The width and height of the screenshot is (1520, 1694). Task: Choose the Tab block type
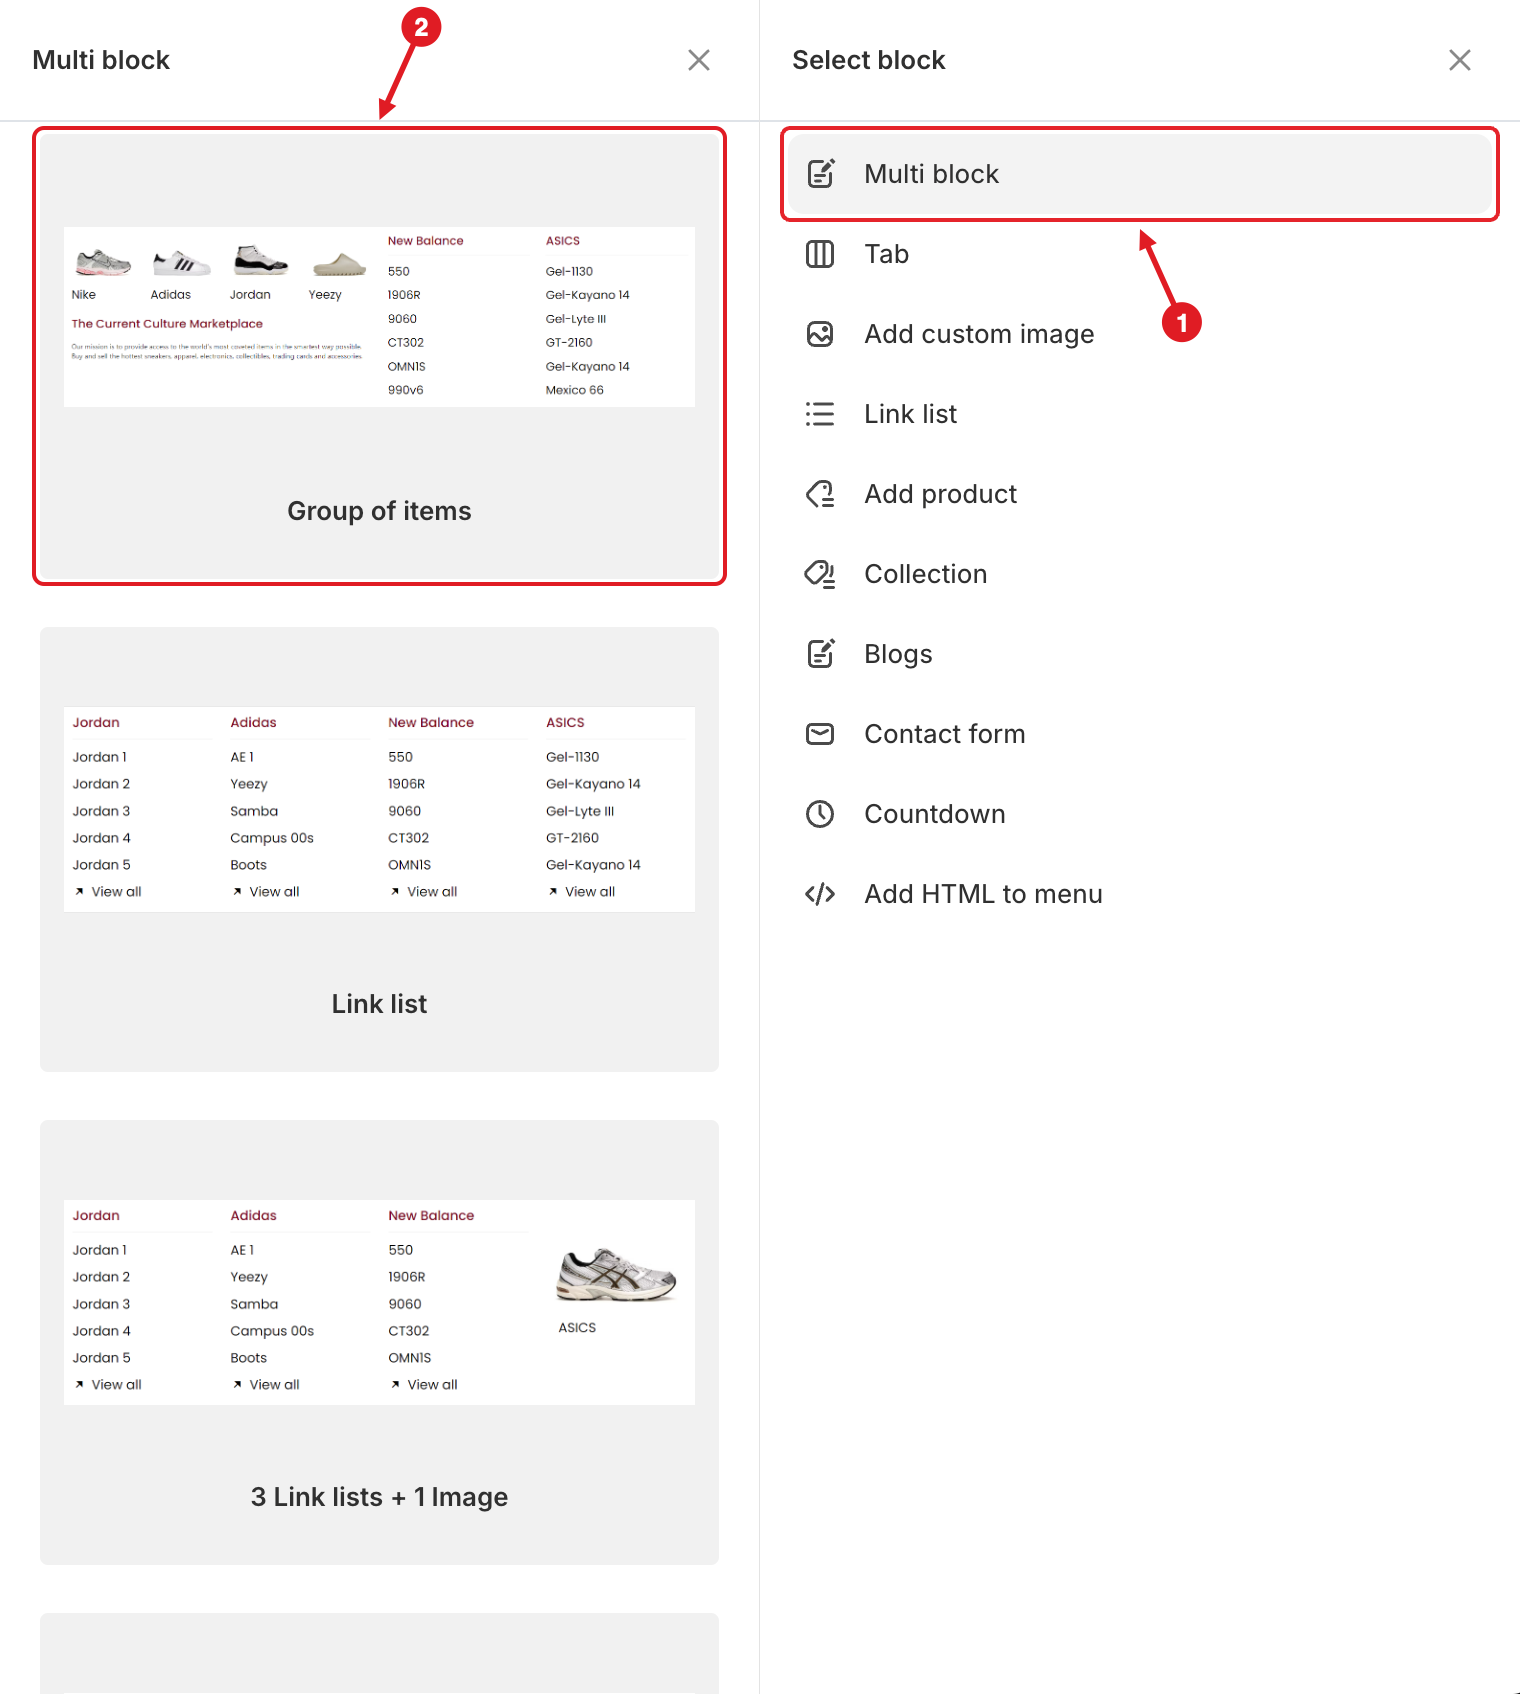coord(1140,254)
